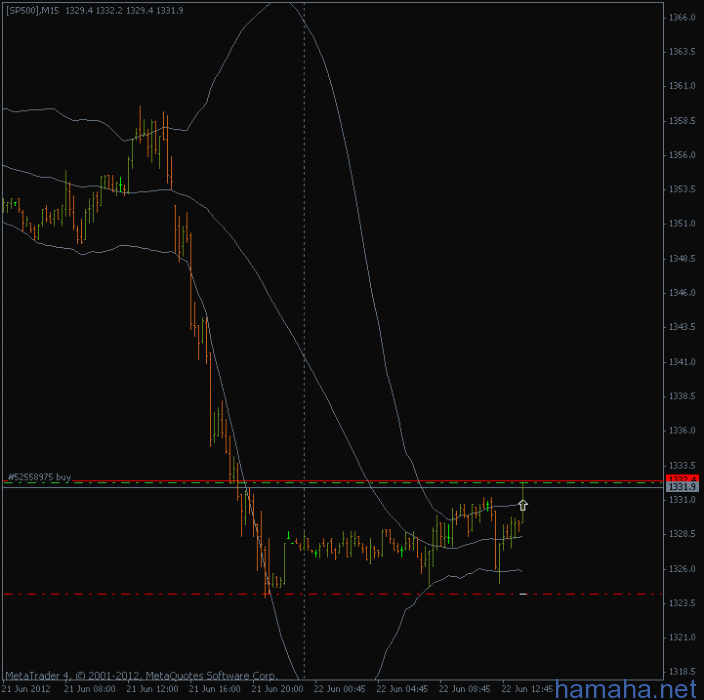Click the 21 Jun 2012 time label

pyautogui.click(x=26, y=689)
